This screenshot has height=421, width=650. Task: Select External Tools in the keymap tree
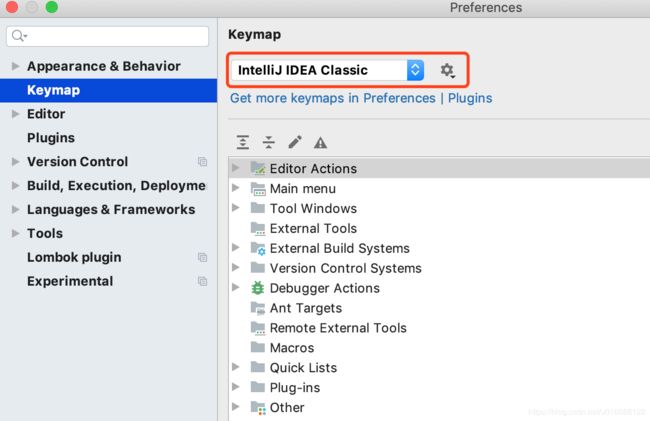click(x=313, y=228)
